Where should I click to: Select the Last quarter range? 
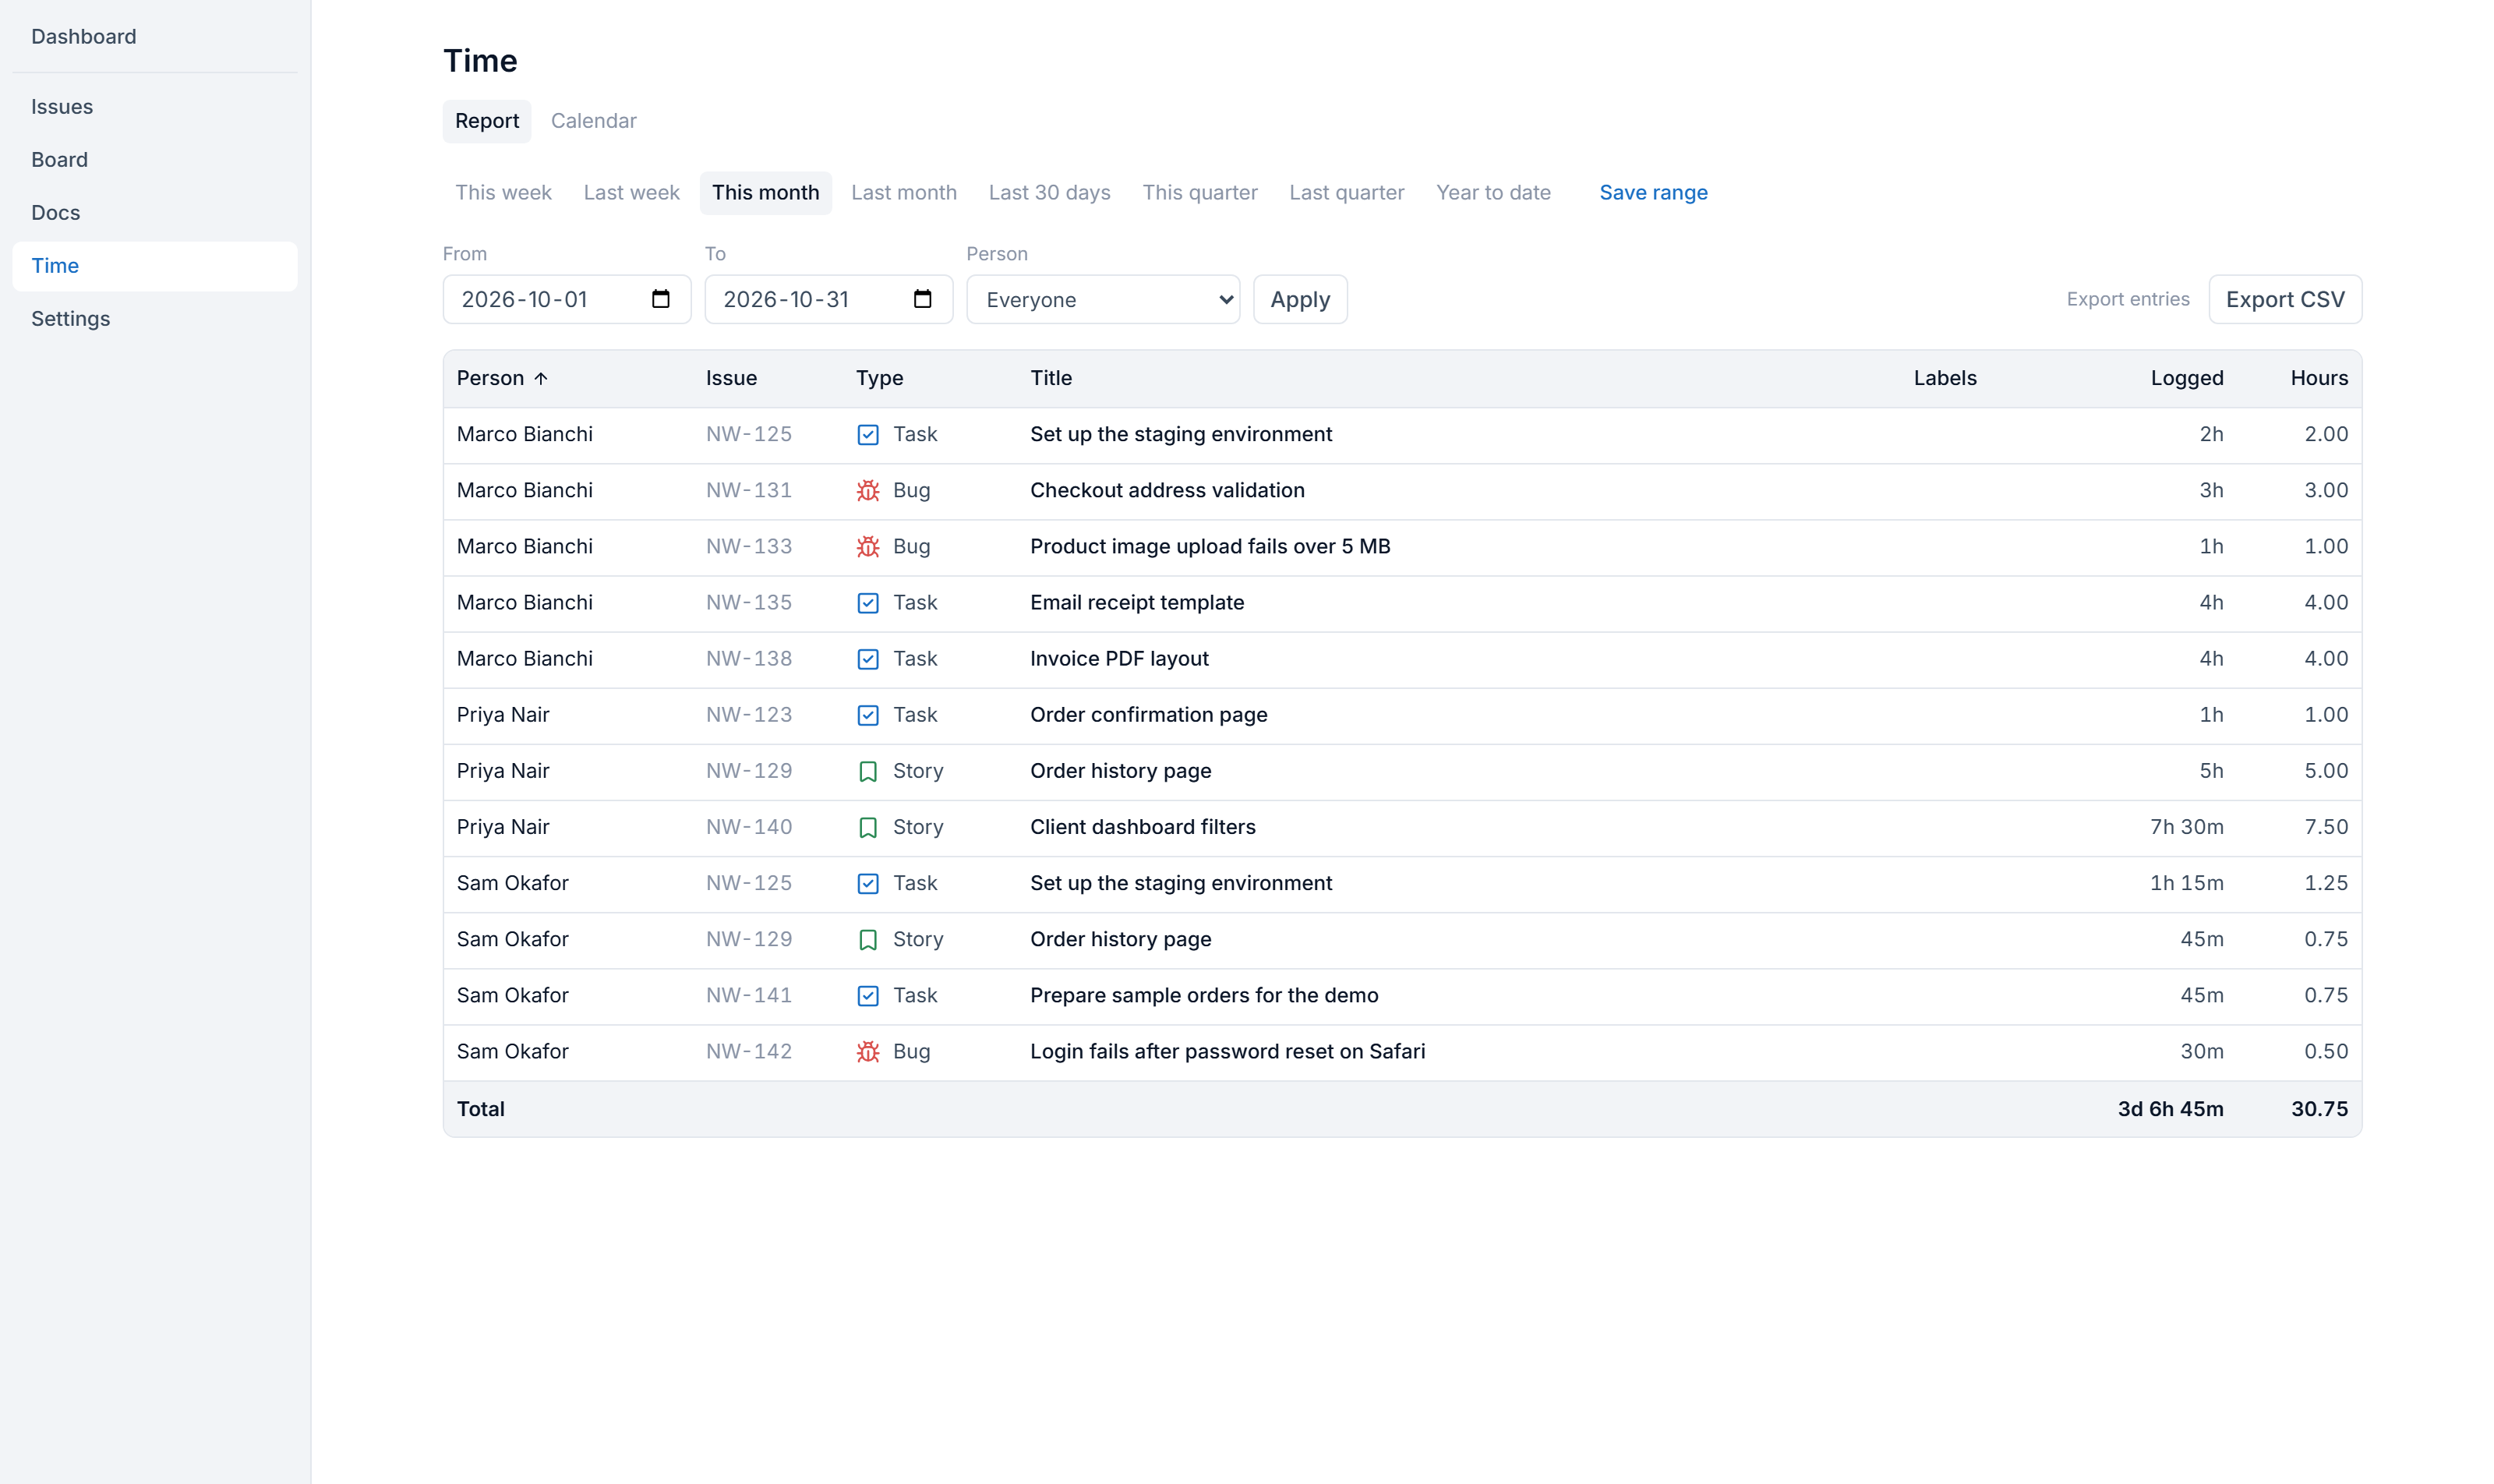click(1346, 193)
